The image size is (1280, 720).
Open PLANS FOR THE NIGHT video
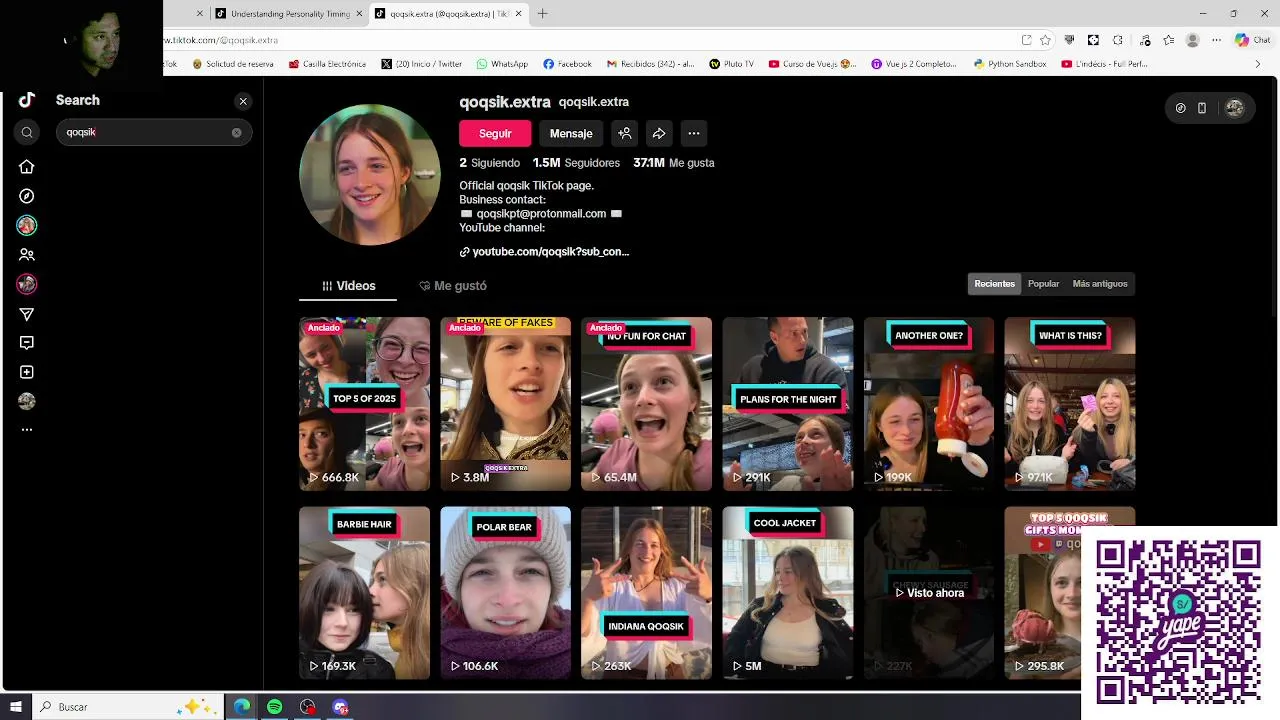pos(788,404)
